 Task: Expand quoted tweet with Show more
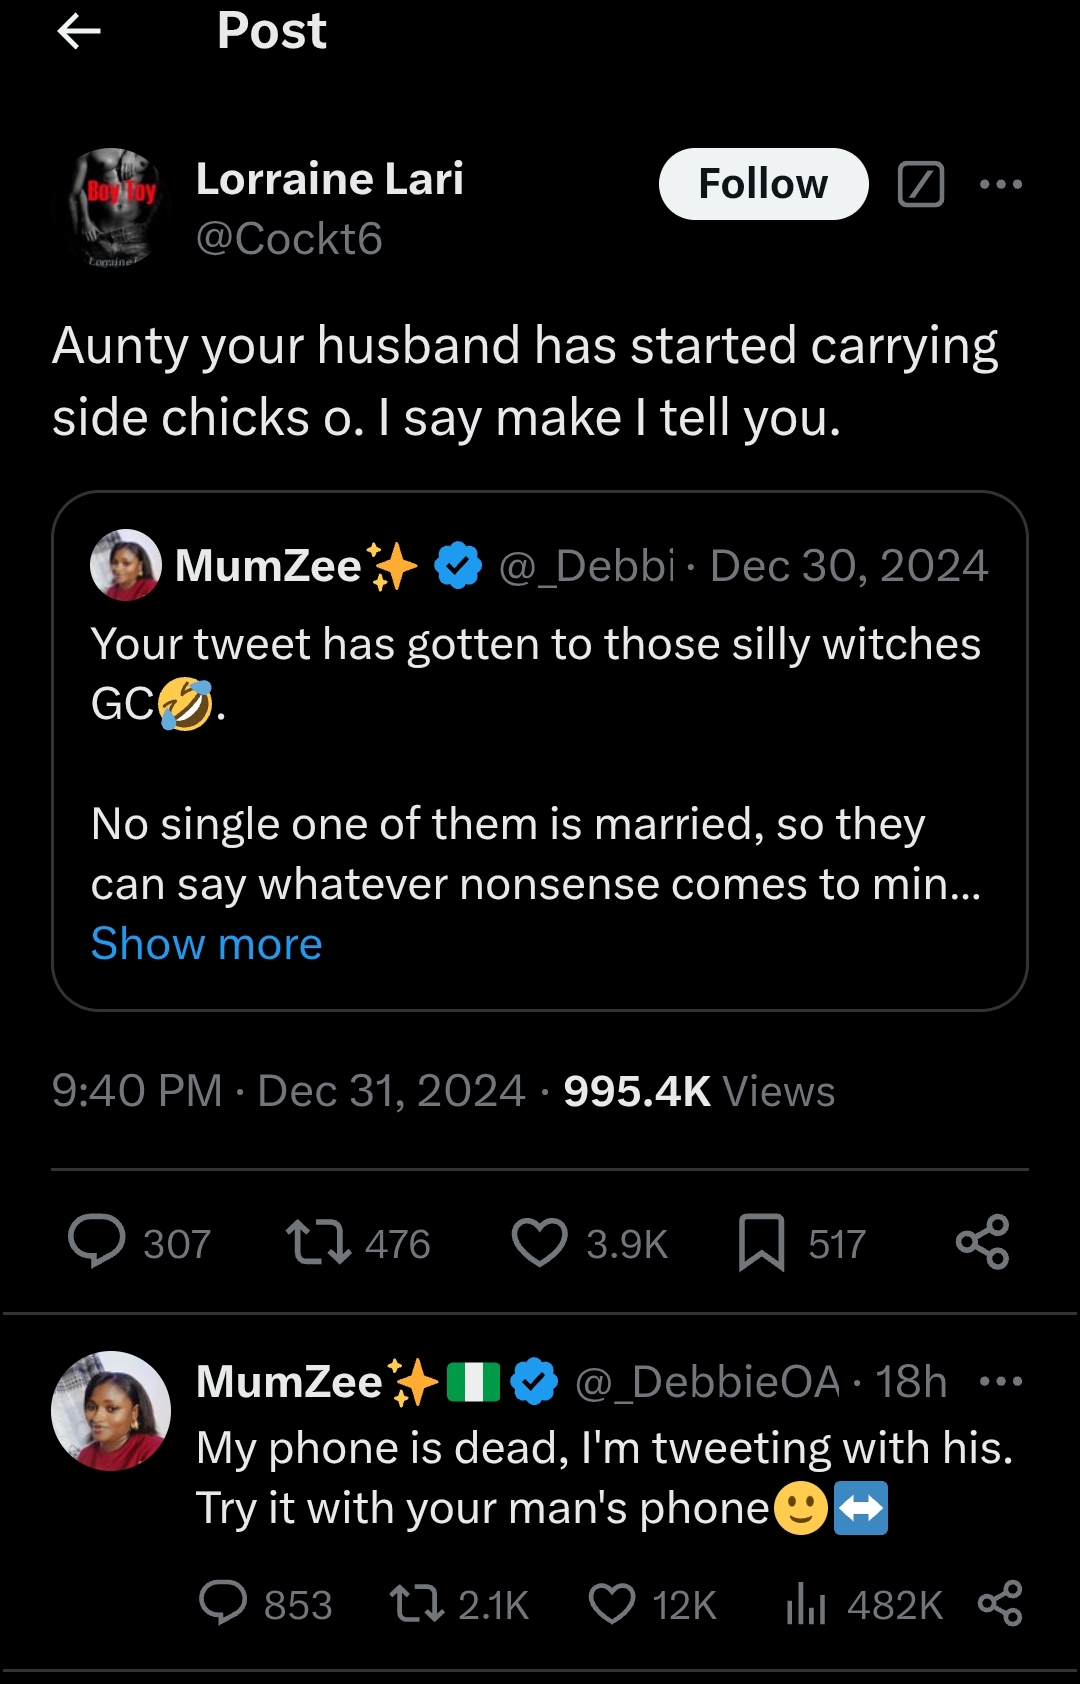207,944
